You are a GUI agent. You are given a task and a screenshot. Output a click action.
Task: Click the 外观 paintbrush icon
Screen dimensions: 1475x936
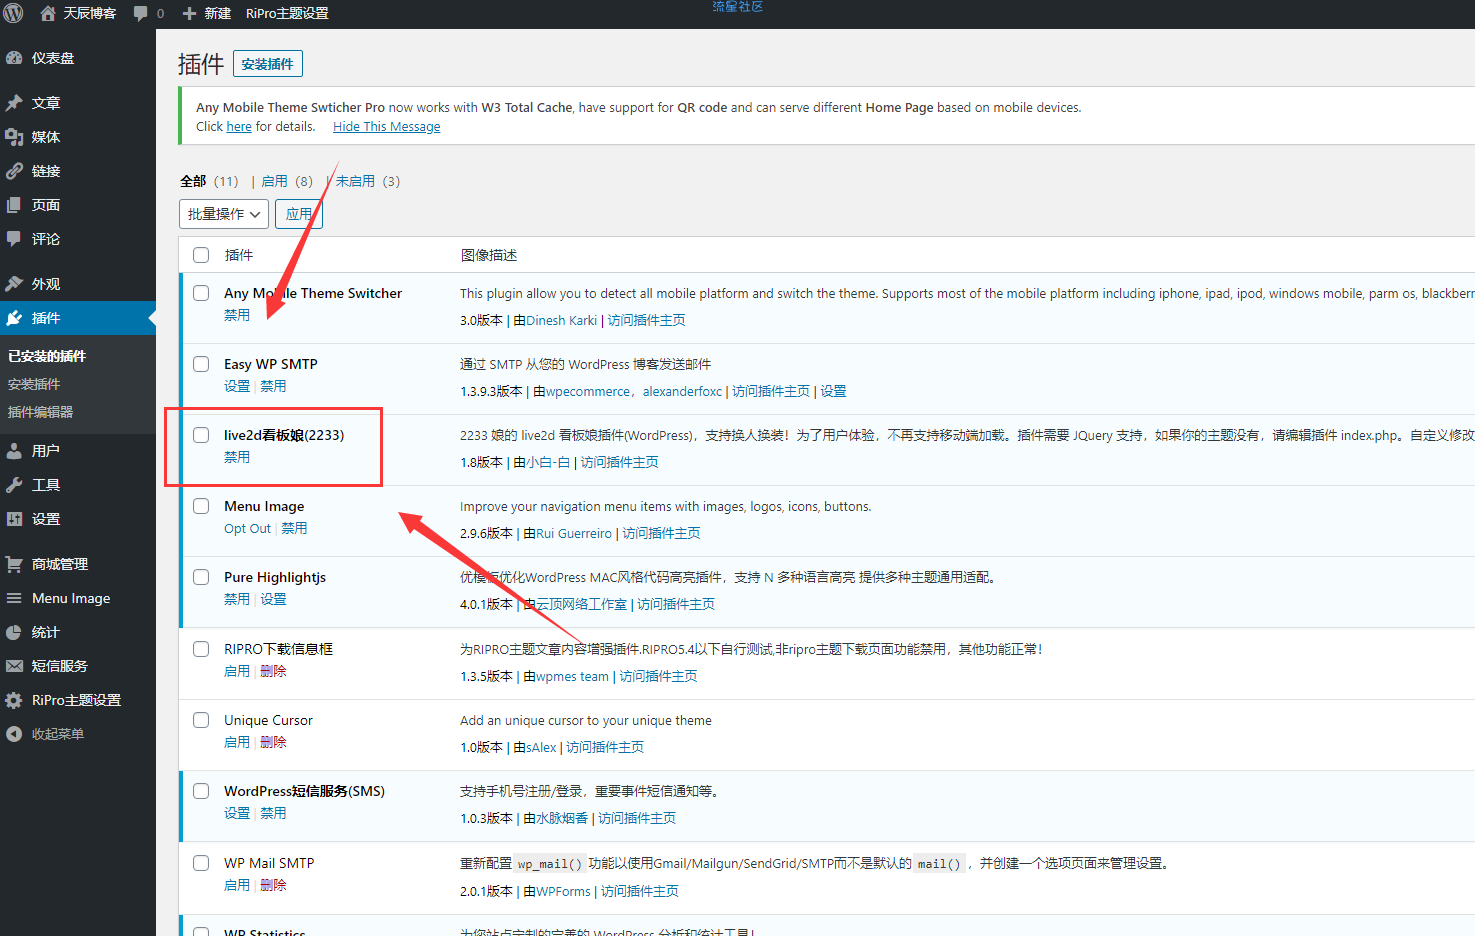[14, 284]
